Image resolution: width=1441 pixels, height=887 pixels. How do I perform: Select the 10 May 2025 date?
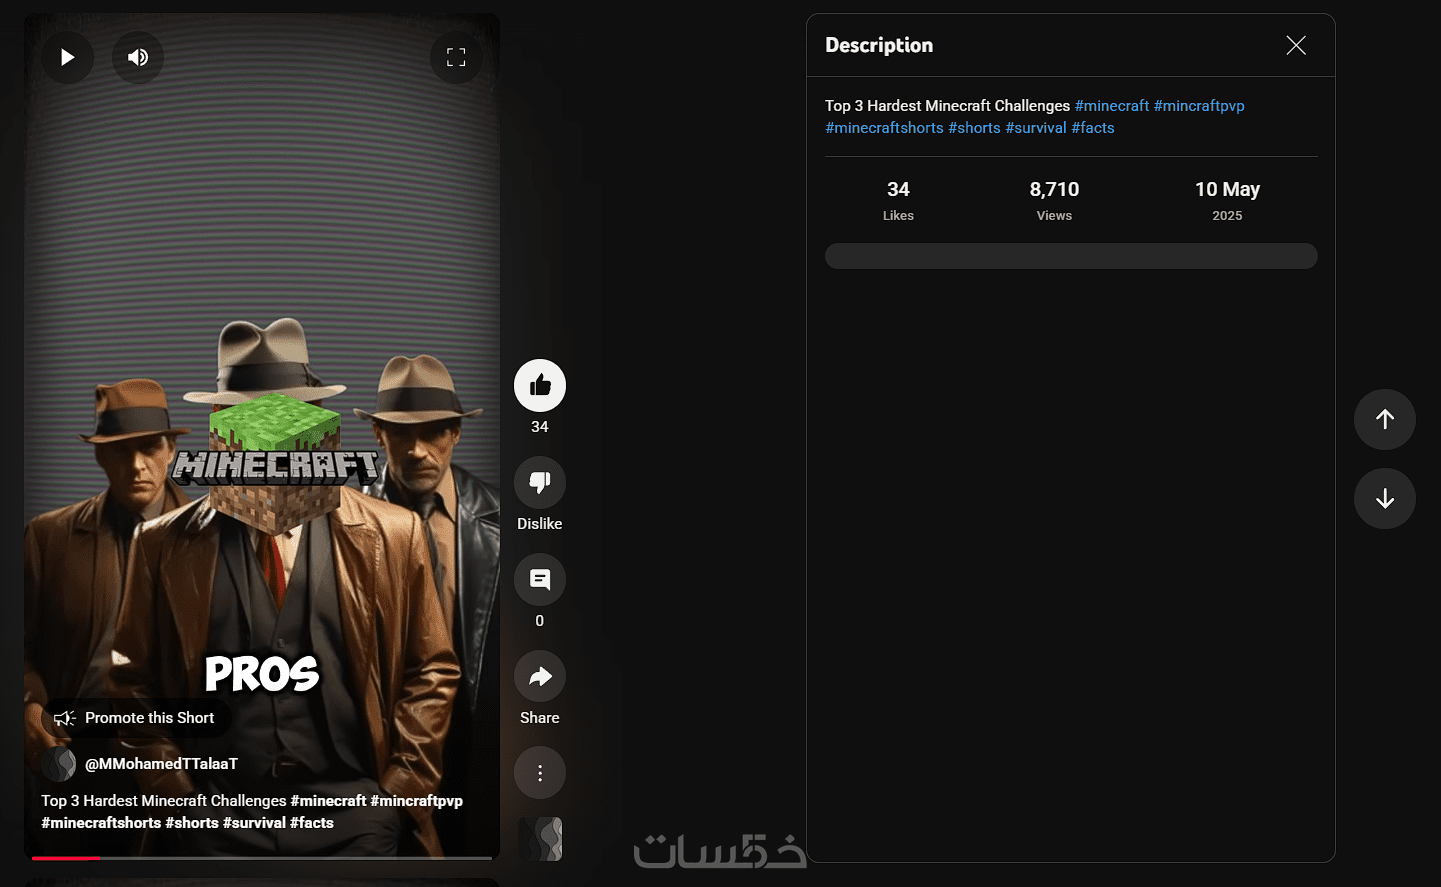point(1227,200)
